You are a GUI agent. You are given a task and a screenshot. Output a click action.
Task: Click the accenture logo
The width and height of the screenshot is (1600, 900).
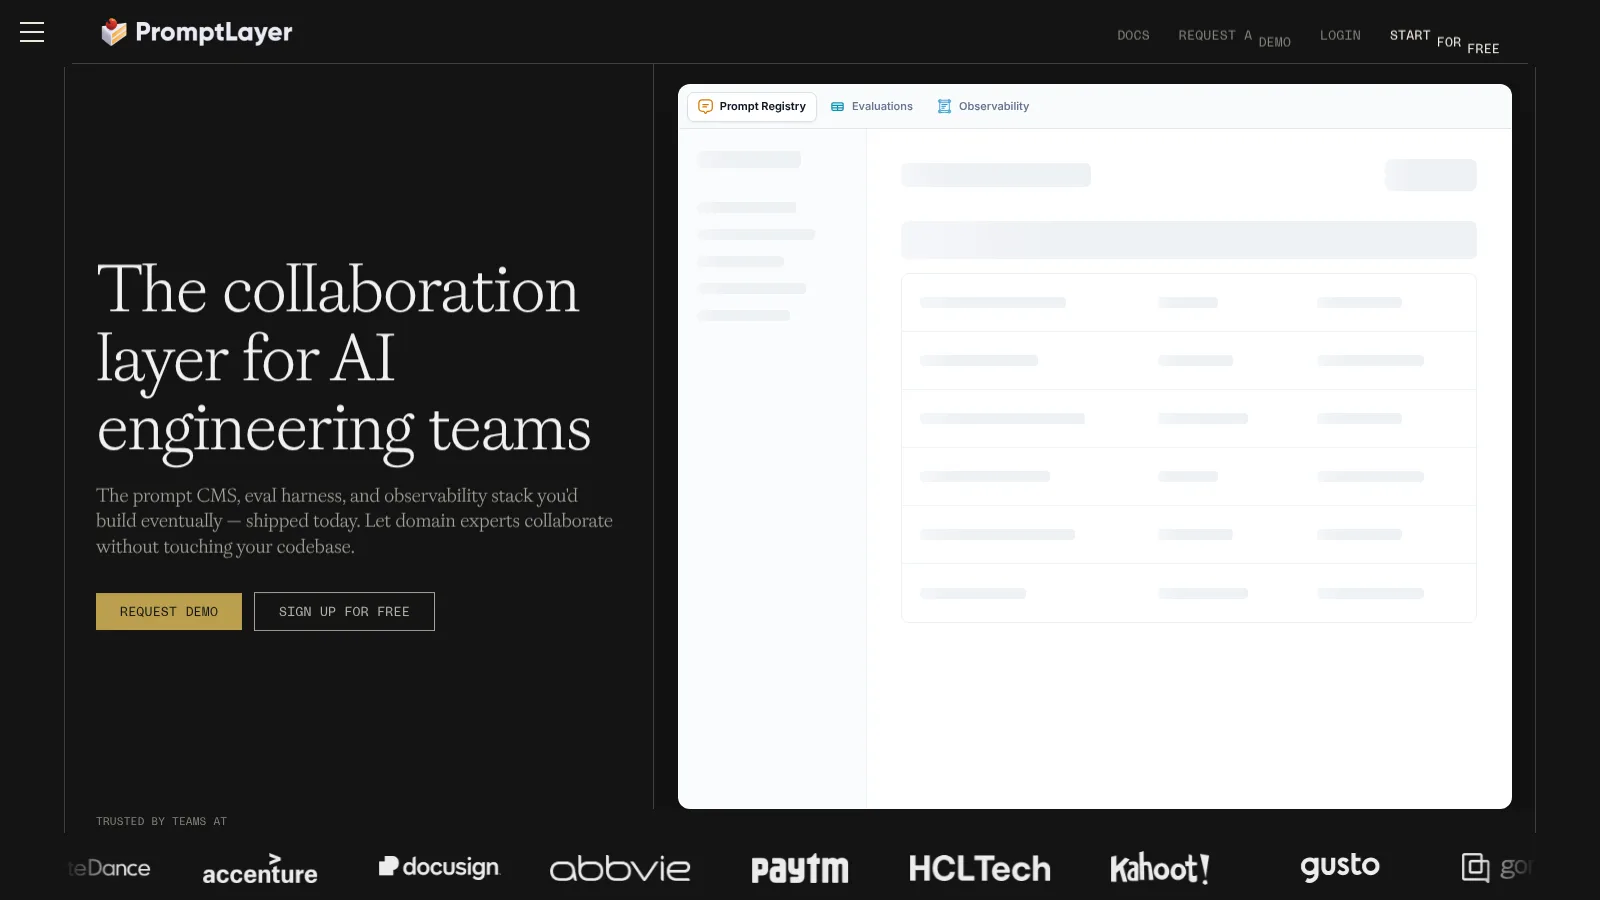[x=260, y=869]
